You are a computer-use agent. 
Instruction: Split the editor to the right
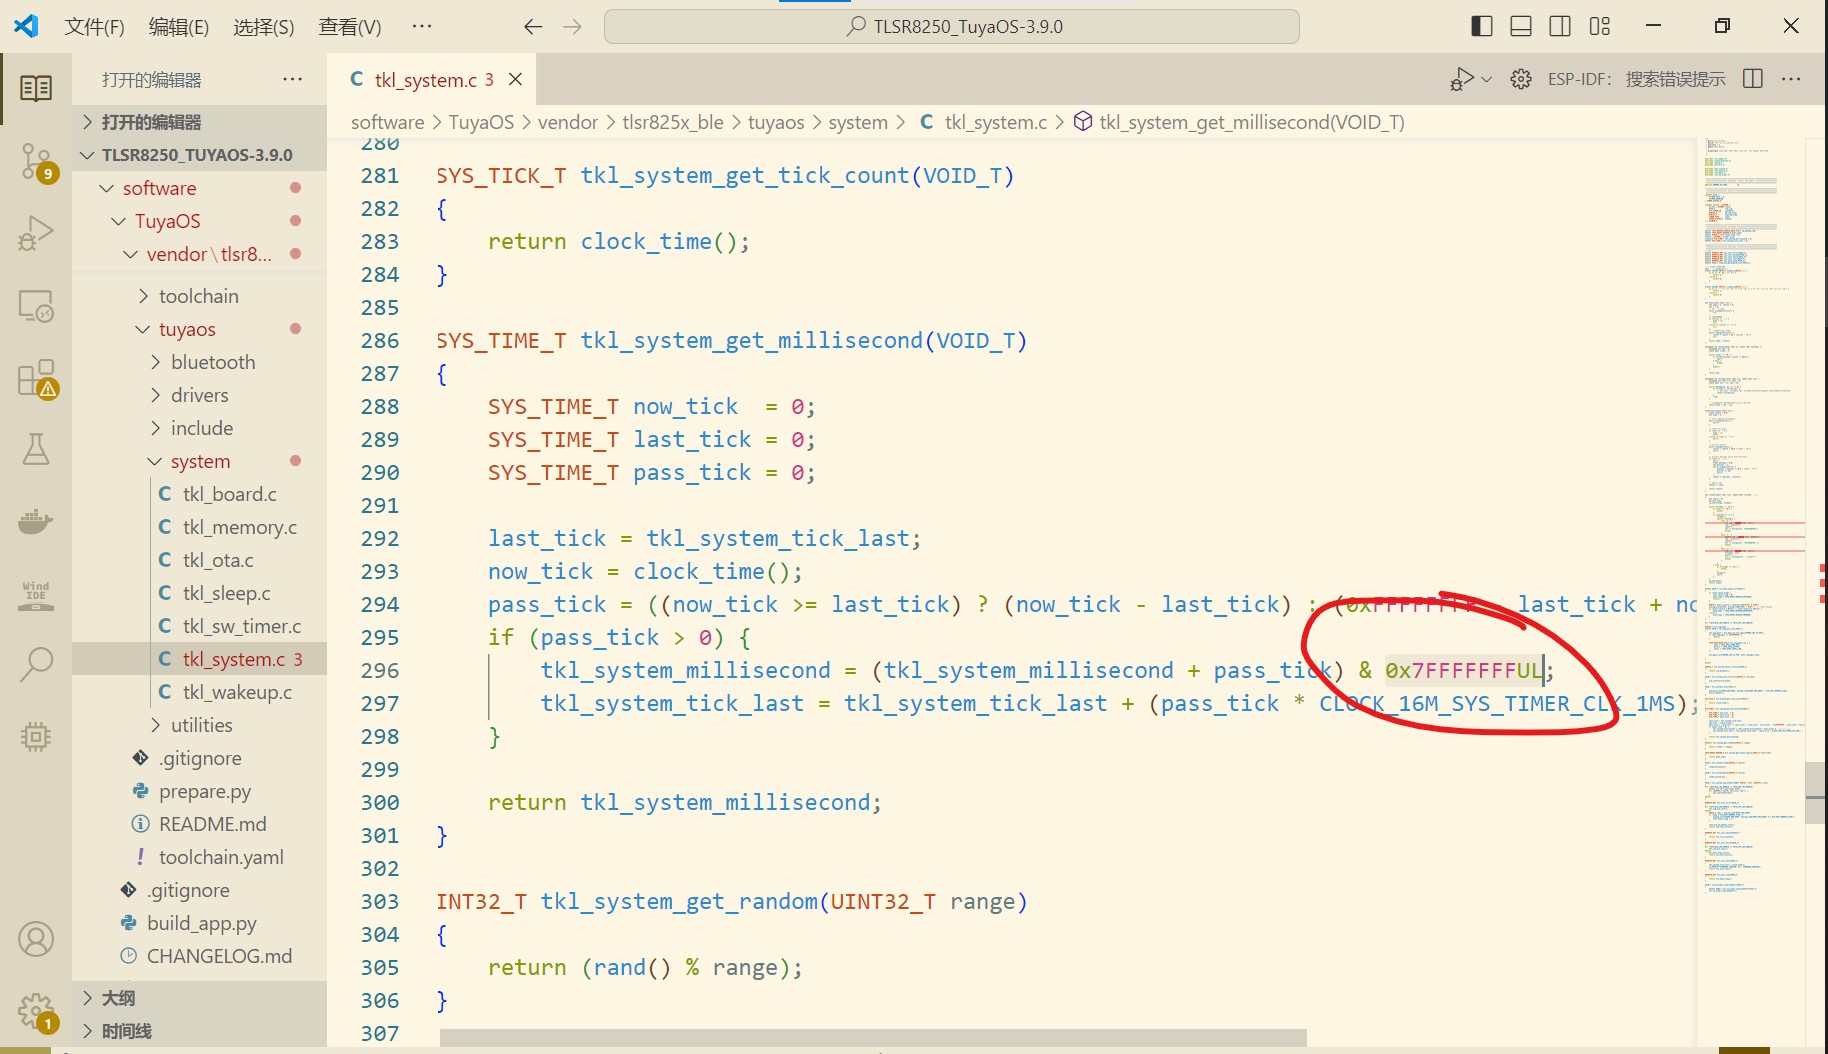click(x=1753, y=79)
